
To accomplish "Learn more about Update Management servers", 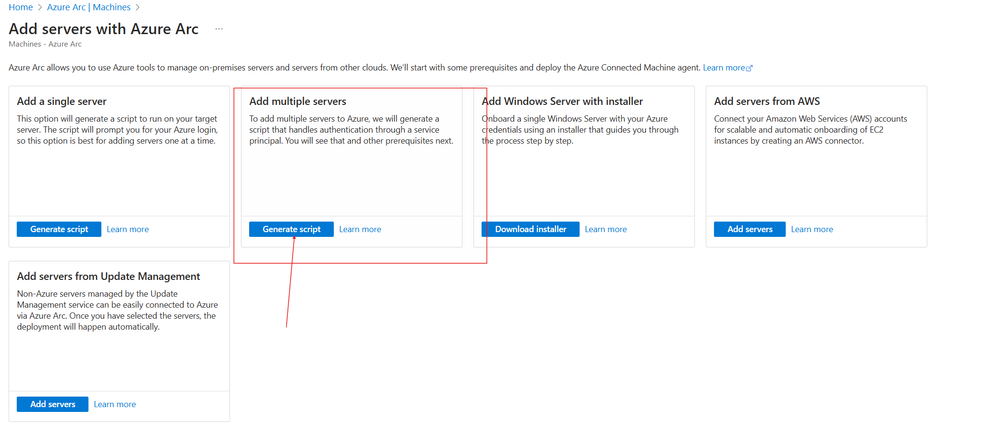I will [x=115, y=404].
